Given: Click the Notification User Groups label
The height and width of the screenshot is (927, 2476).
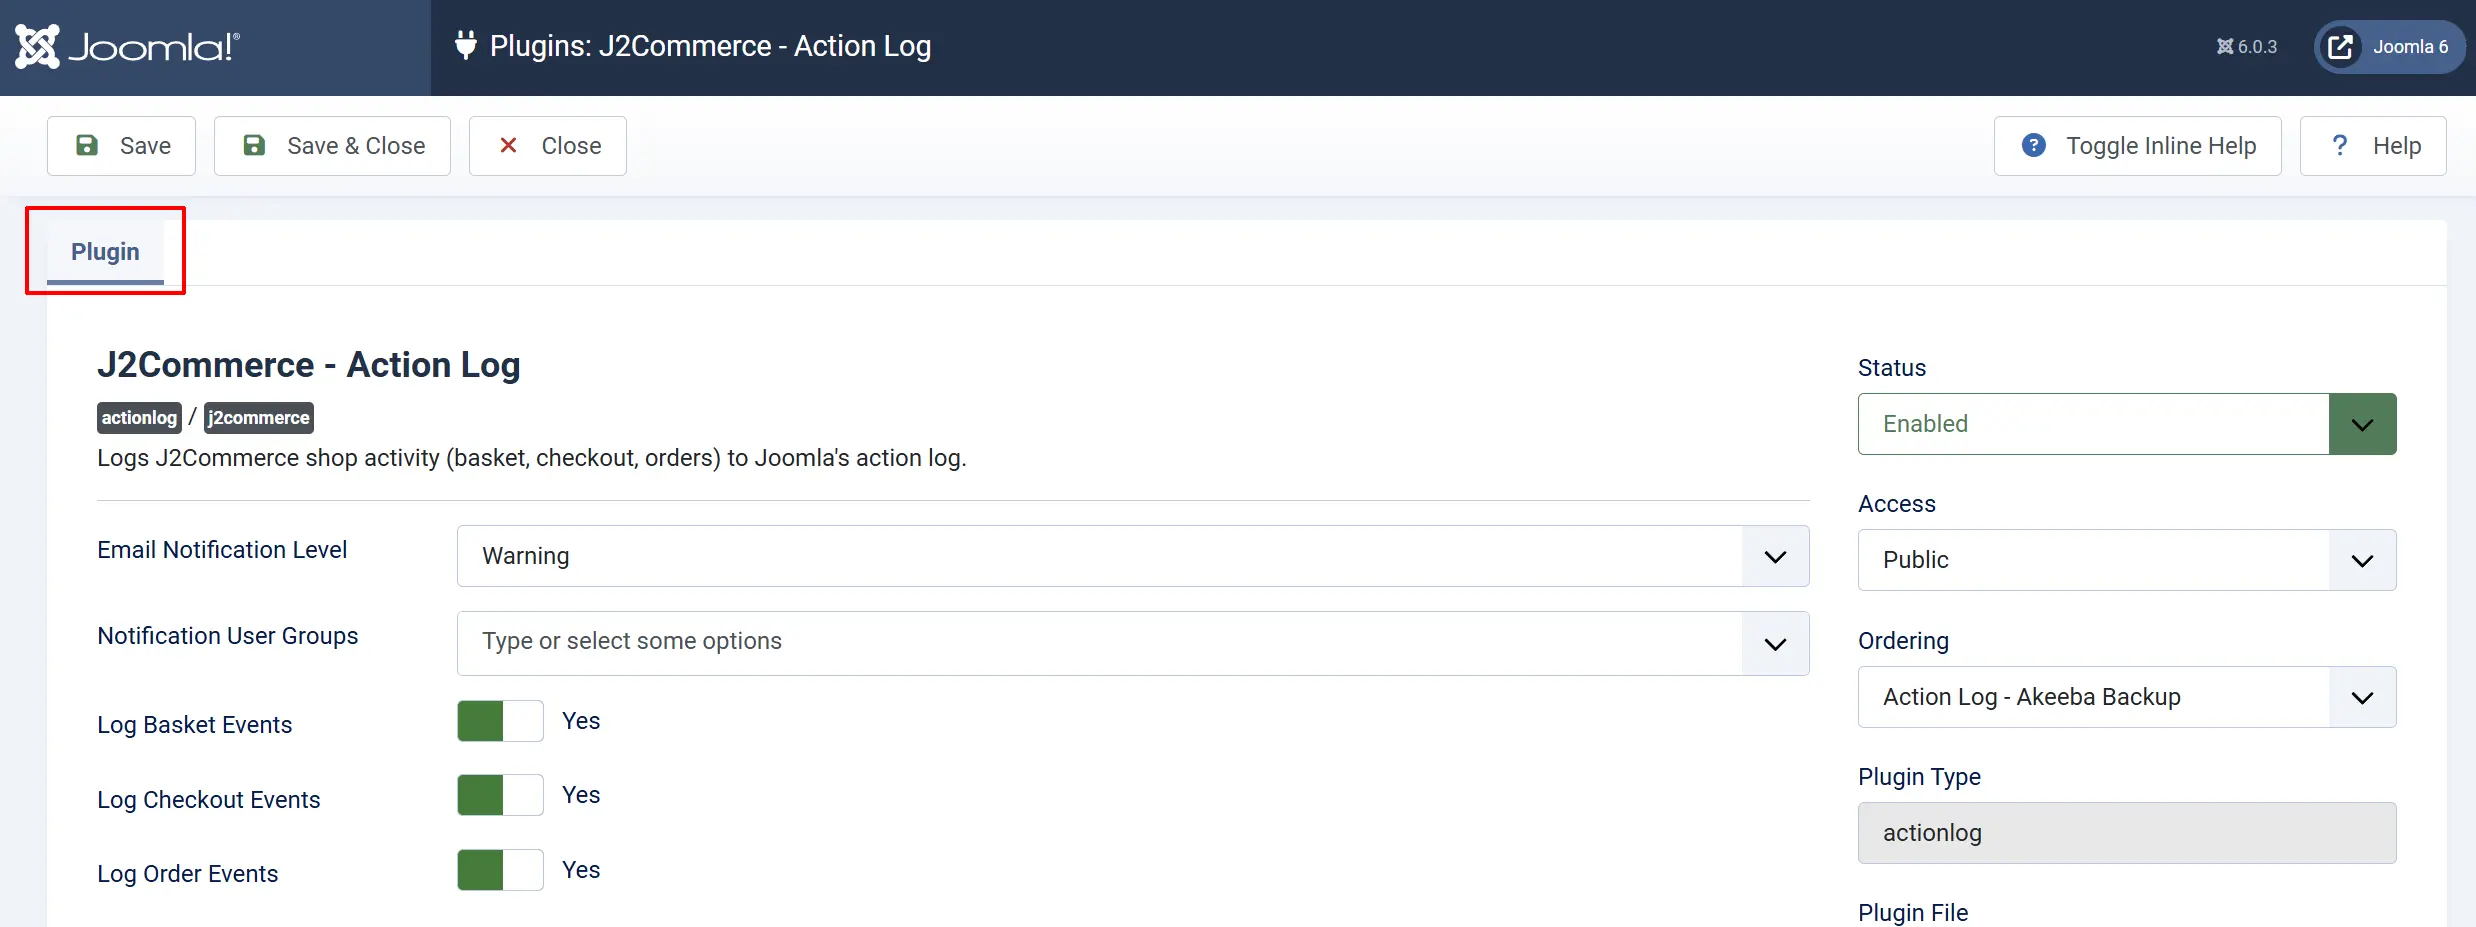Looking at the screenshot, I should (x=228, y=636).
